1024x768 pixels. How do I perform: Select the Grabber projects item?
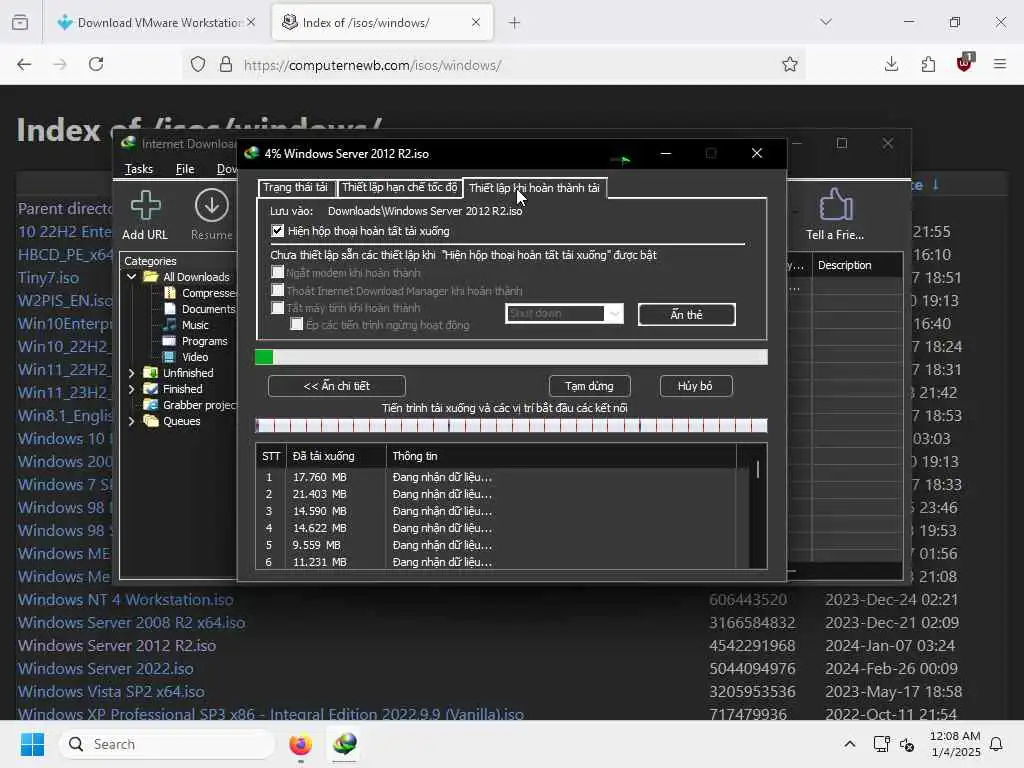[191, 405]
